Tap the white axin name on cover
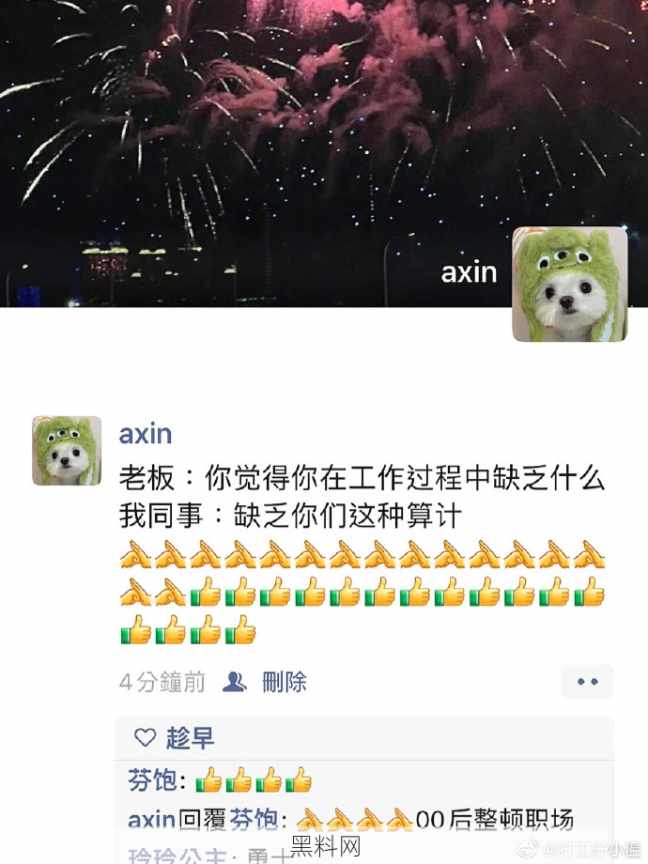648x864 pixels. coord(469,272)
